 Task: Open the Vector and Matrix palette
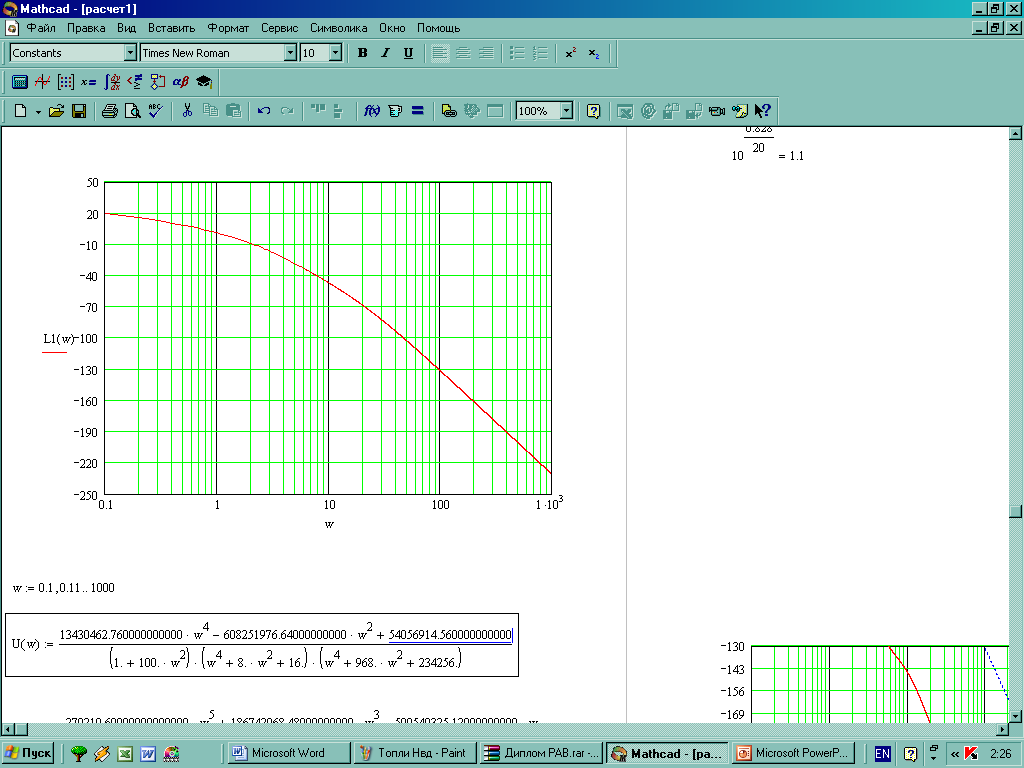coord(65,82)
